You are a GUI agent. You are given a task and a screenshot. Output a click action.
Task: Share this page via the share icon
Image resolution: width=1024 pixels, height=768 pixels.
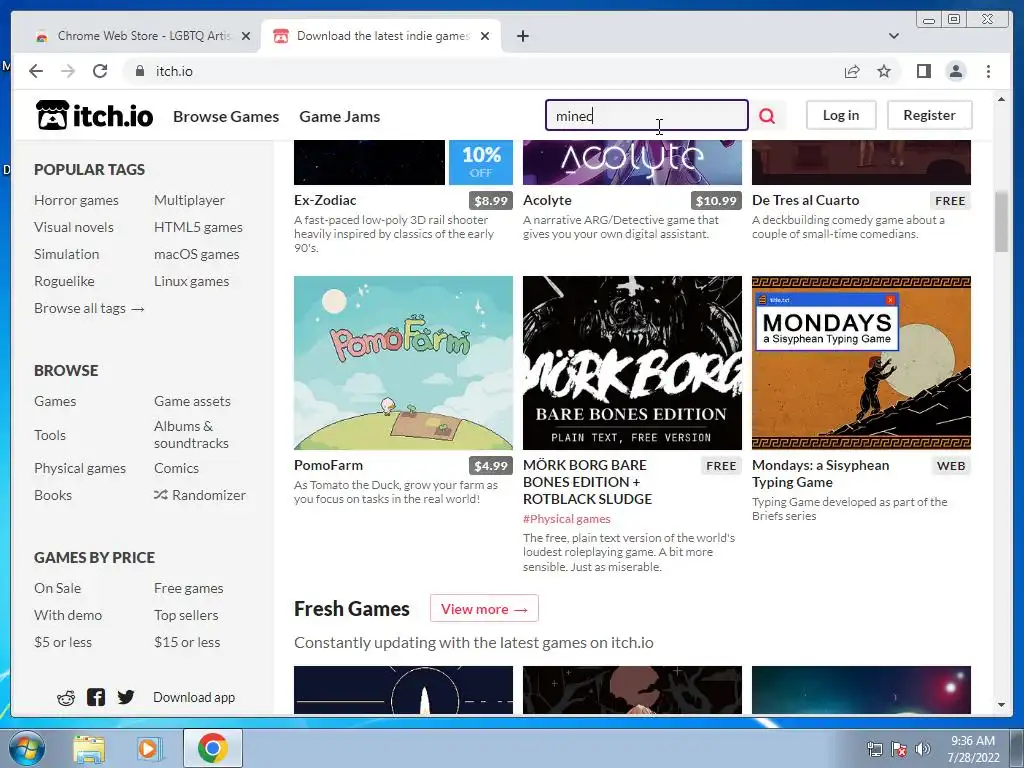pos(852,71)
